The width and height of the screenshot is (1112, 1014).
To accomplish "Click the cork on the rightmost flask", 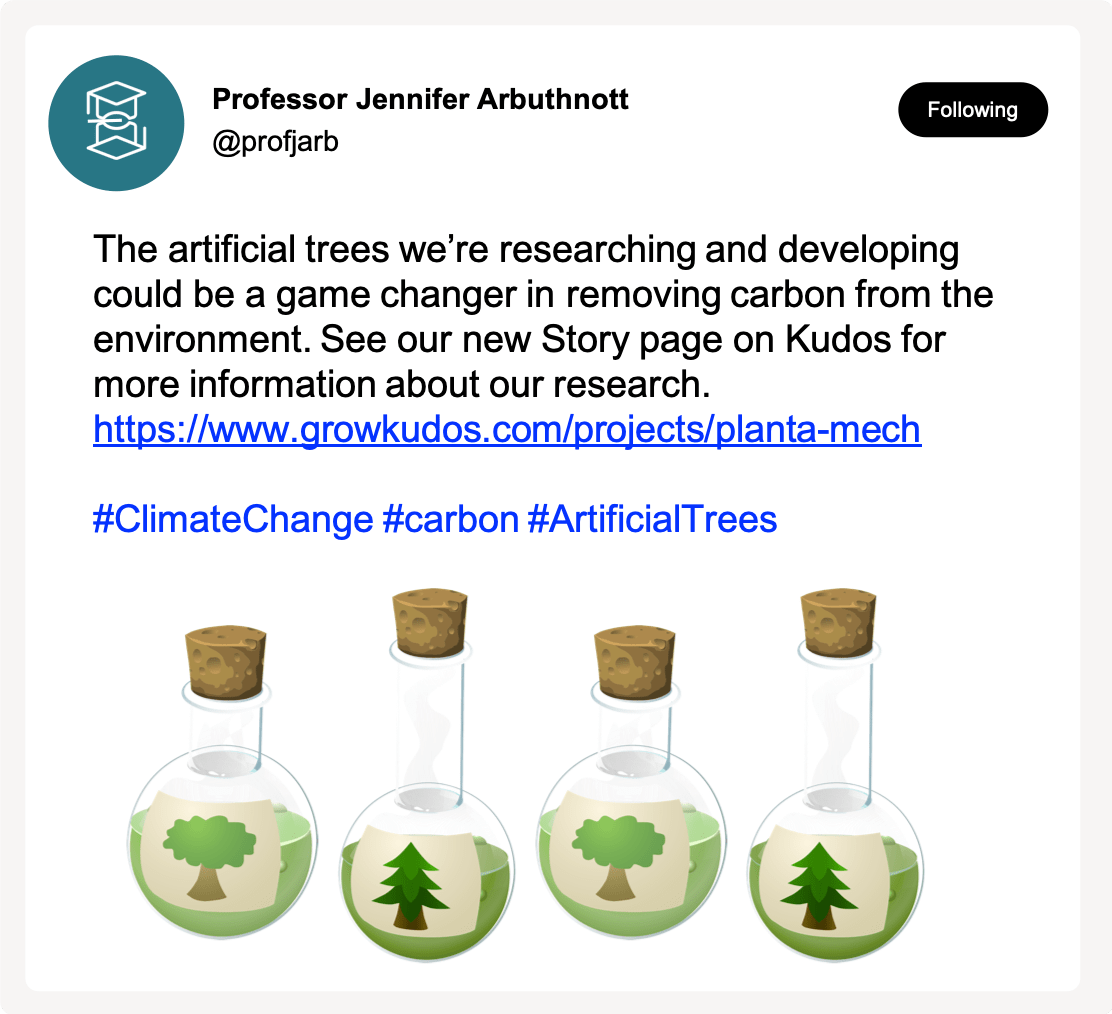I will coord(838,622).
